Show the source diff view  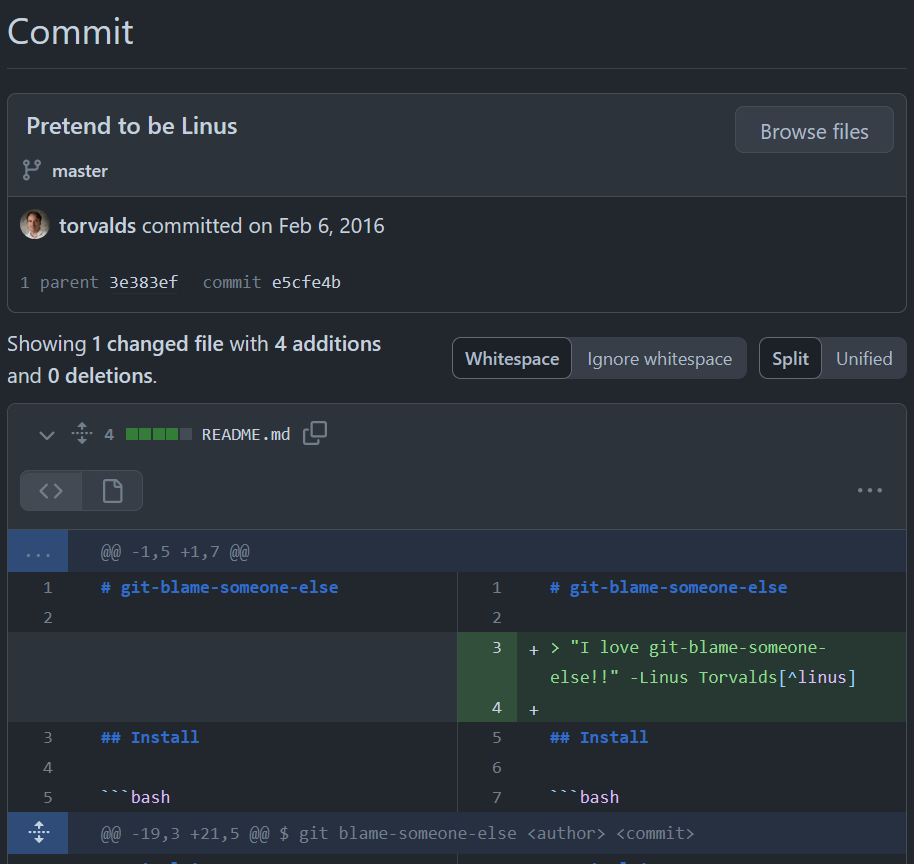tap(51, 491)
